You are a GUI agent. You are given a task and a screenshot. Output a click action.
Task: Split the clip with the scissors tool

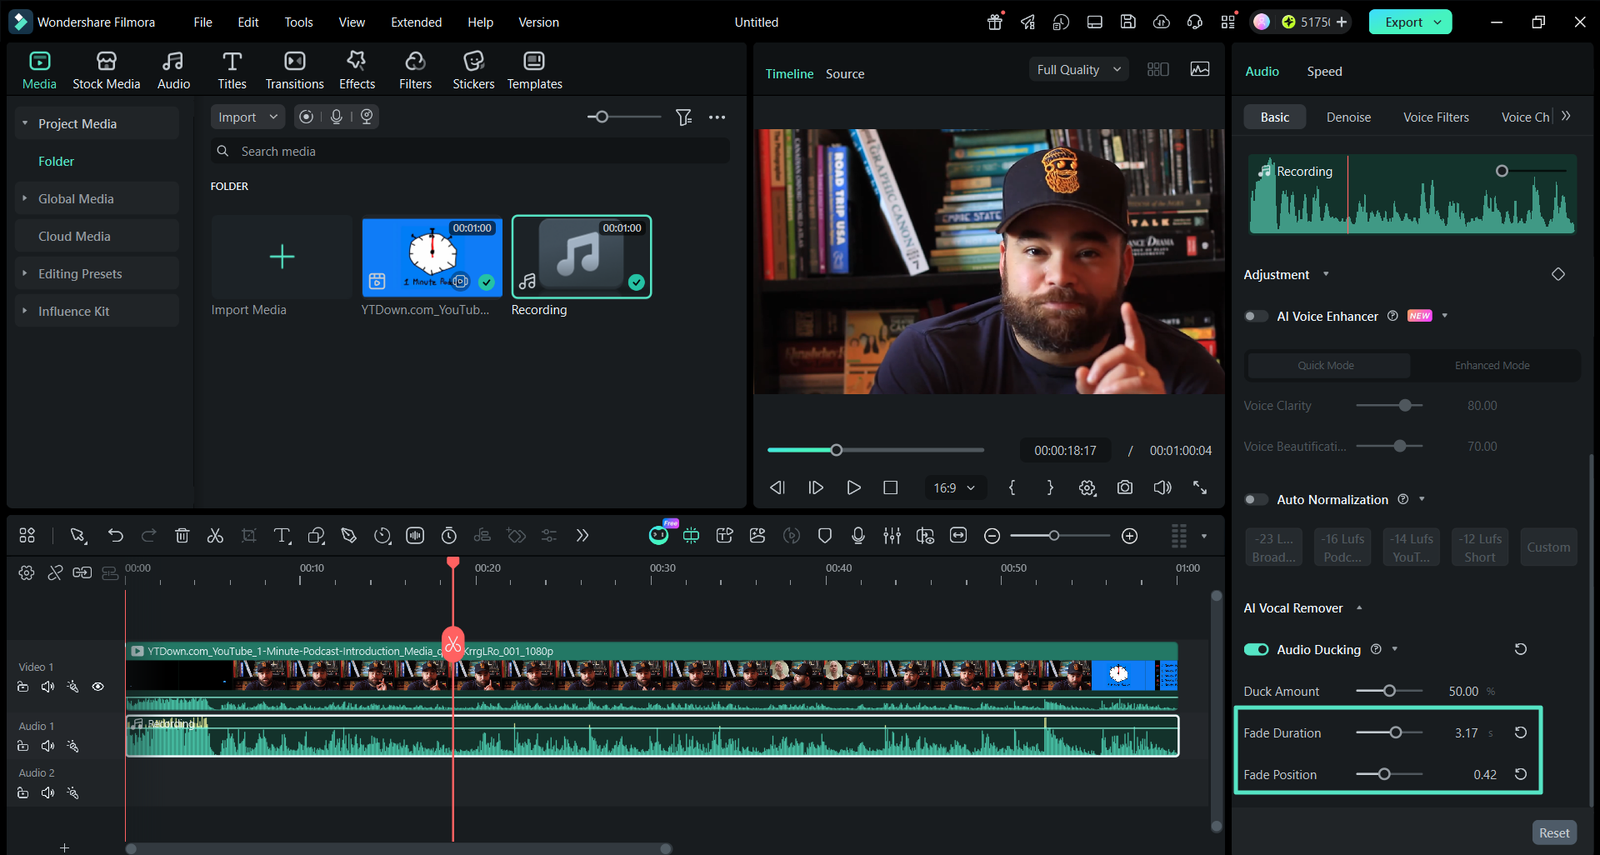click(215, 536)
